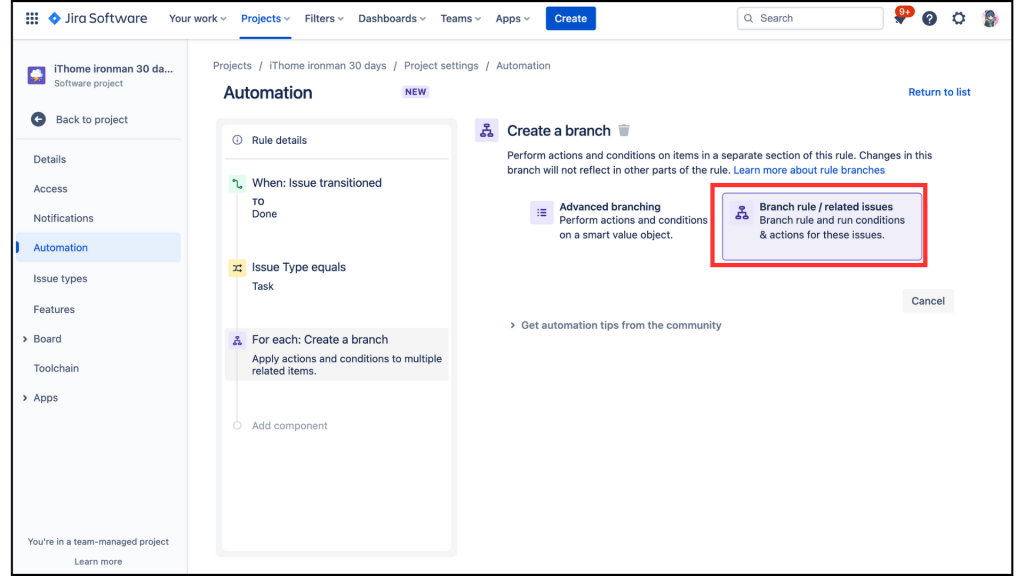Open the settings gear icon

click(958, 18)
